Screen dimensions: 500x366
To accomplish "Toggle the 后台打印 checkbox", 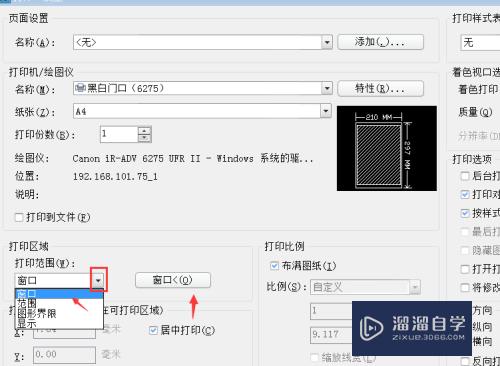I will click(x=465, y=176).
